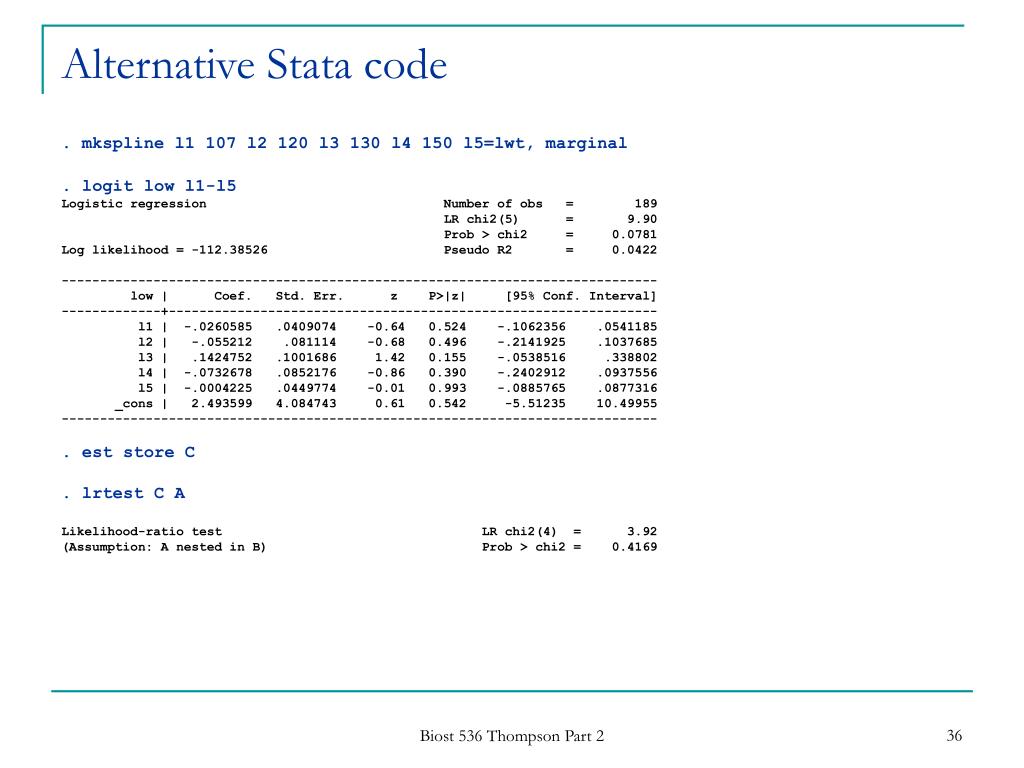Click the 'LR chi2(5)' value 9.90
Image resolution: width=1024 pixels, height=768 pixels.
pyautogui.click(x=642, y=219)
